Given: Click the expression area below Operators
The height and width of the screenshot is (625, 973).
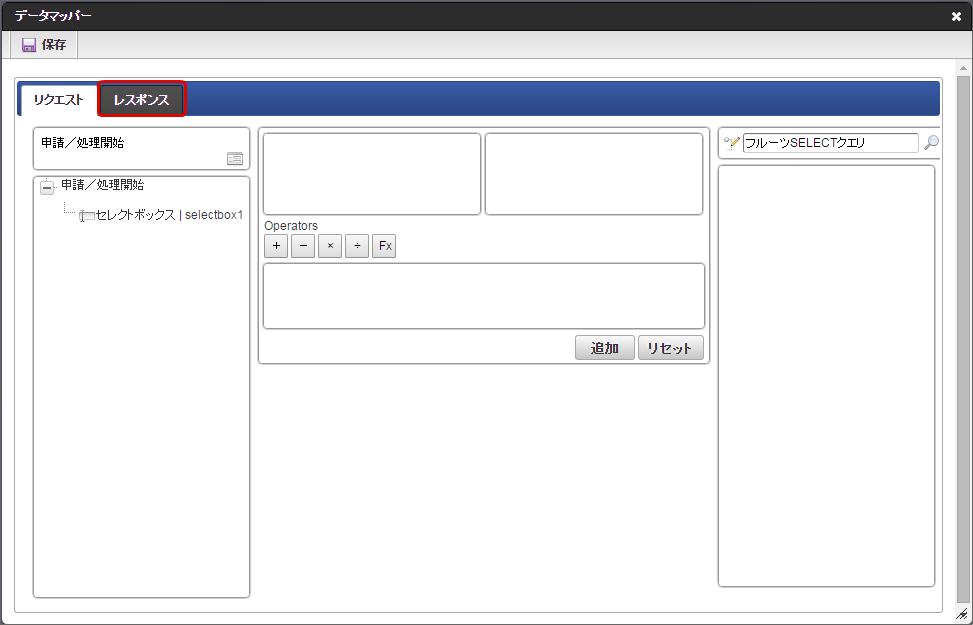Looking at the screenshot, I should (484, 296).
